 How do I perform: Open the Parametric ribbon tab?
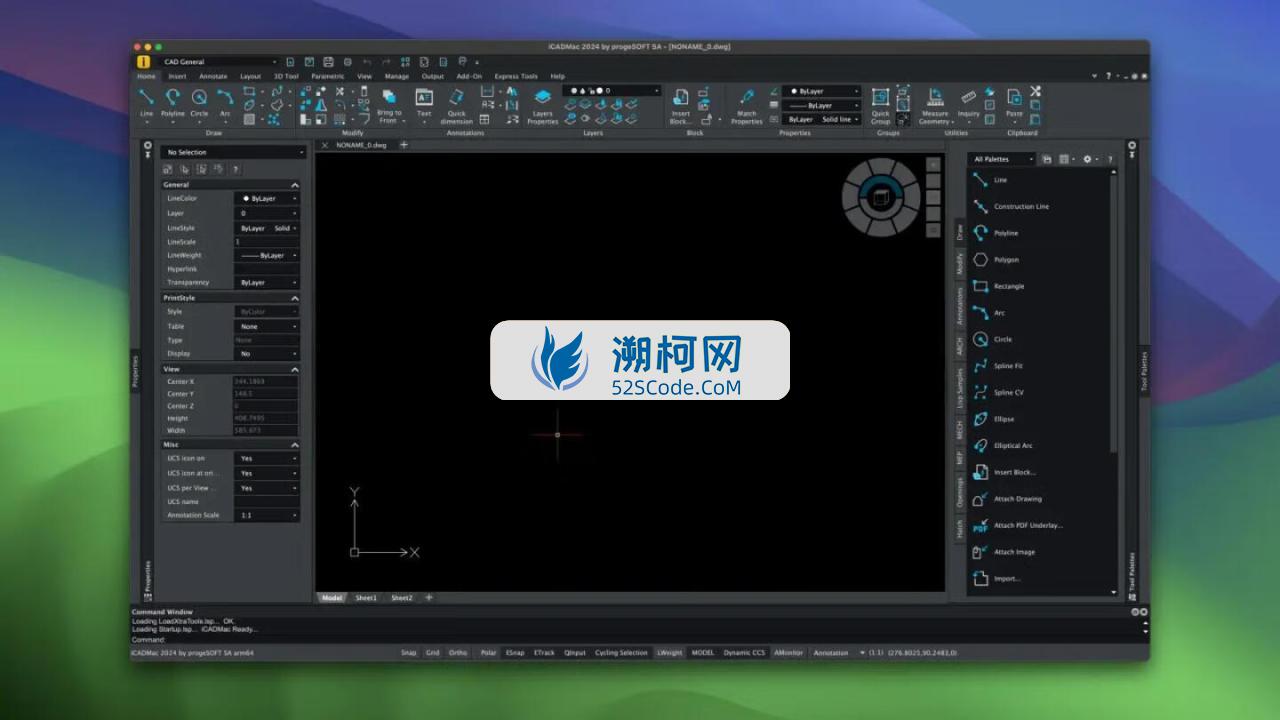tap(327, 76)
